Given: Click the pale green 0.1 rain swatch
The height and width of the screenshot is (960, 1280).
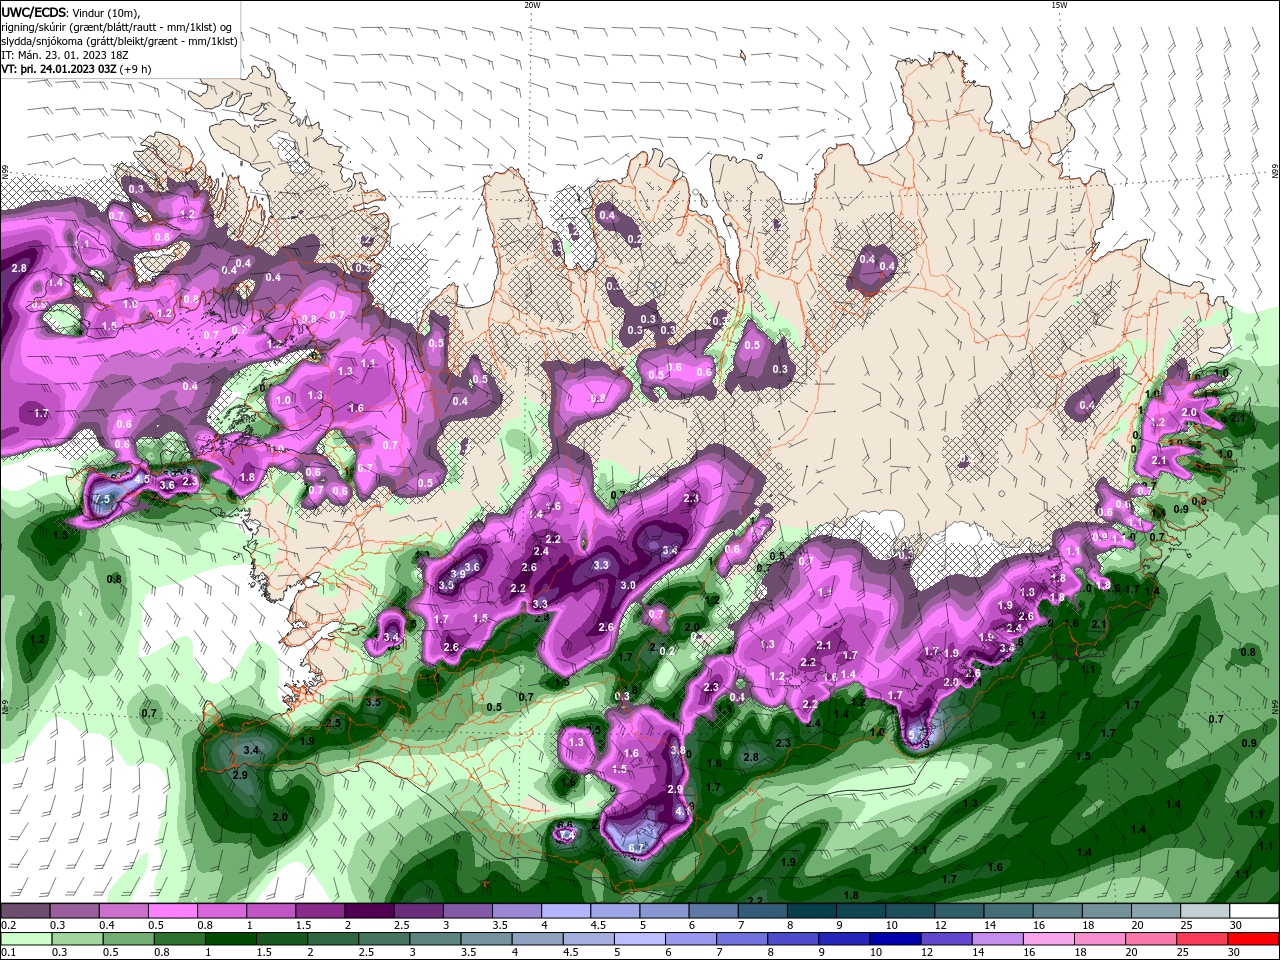Looking at the screenshot, I should [26, 939].
